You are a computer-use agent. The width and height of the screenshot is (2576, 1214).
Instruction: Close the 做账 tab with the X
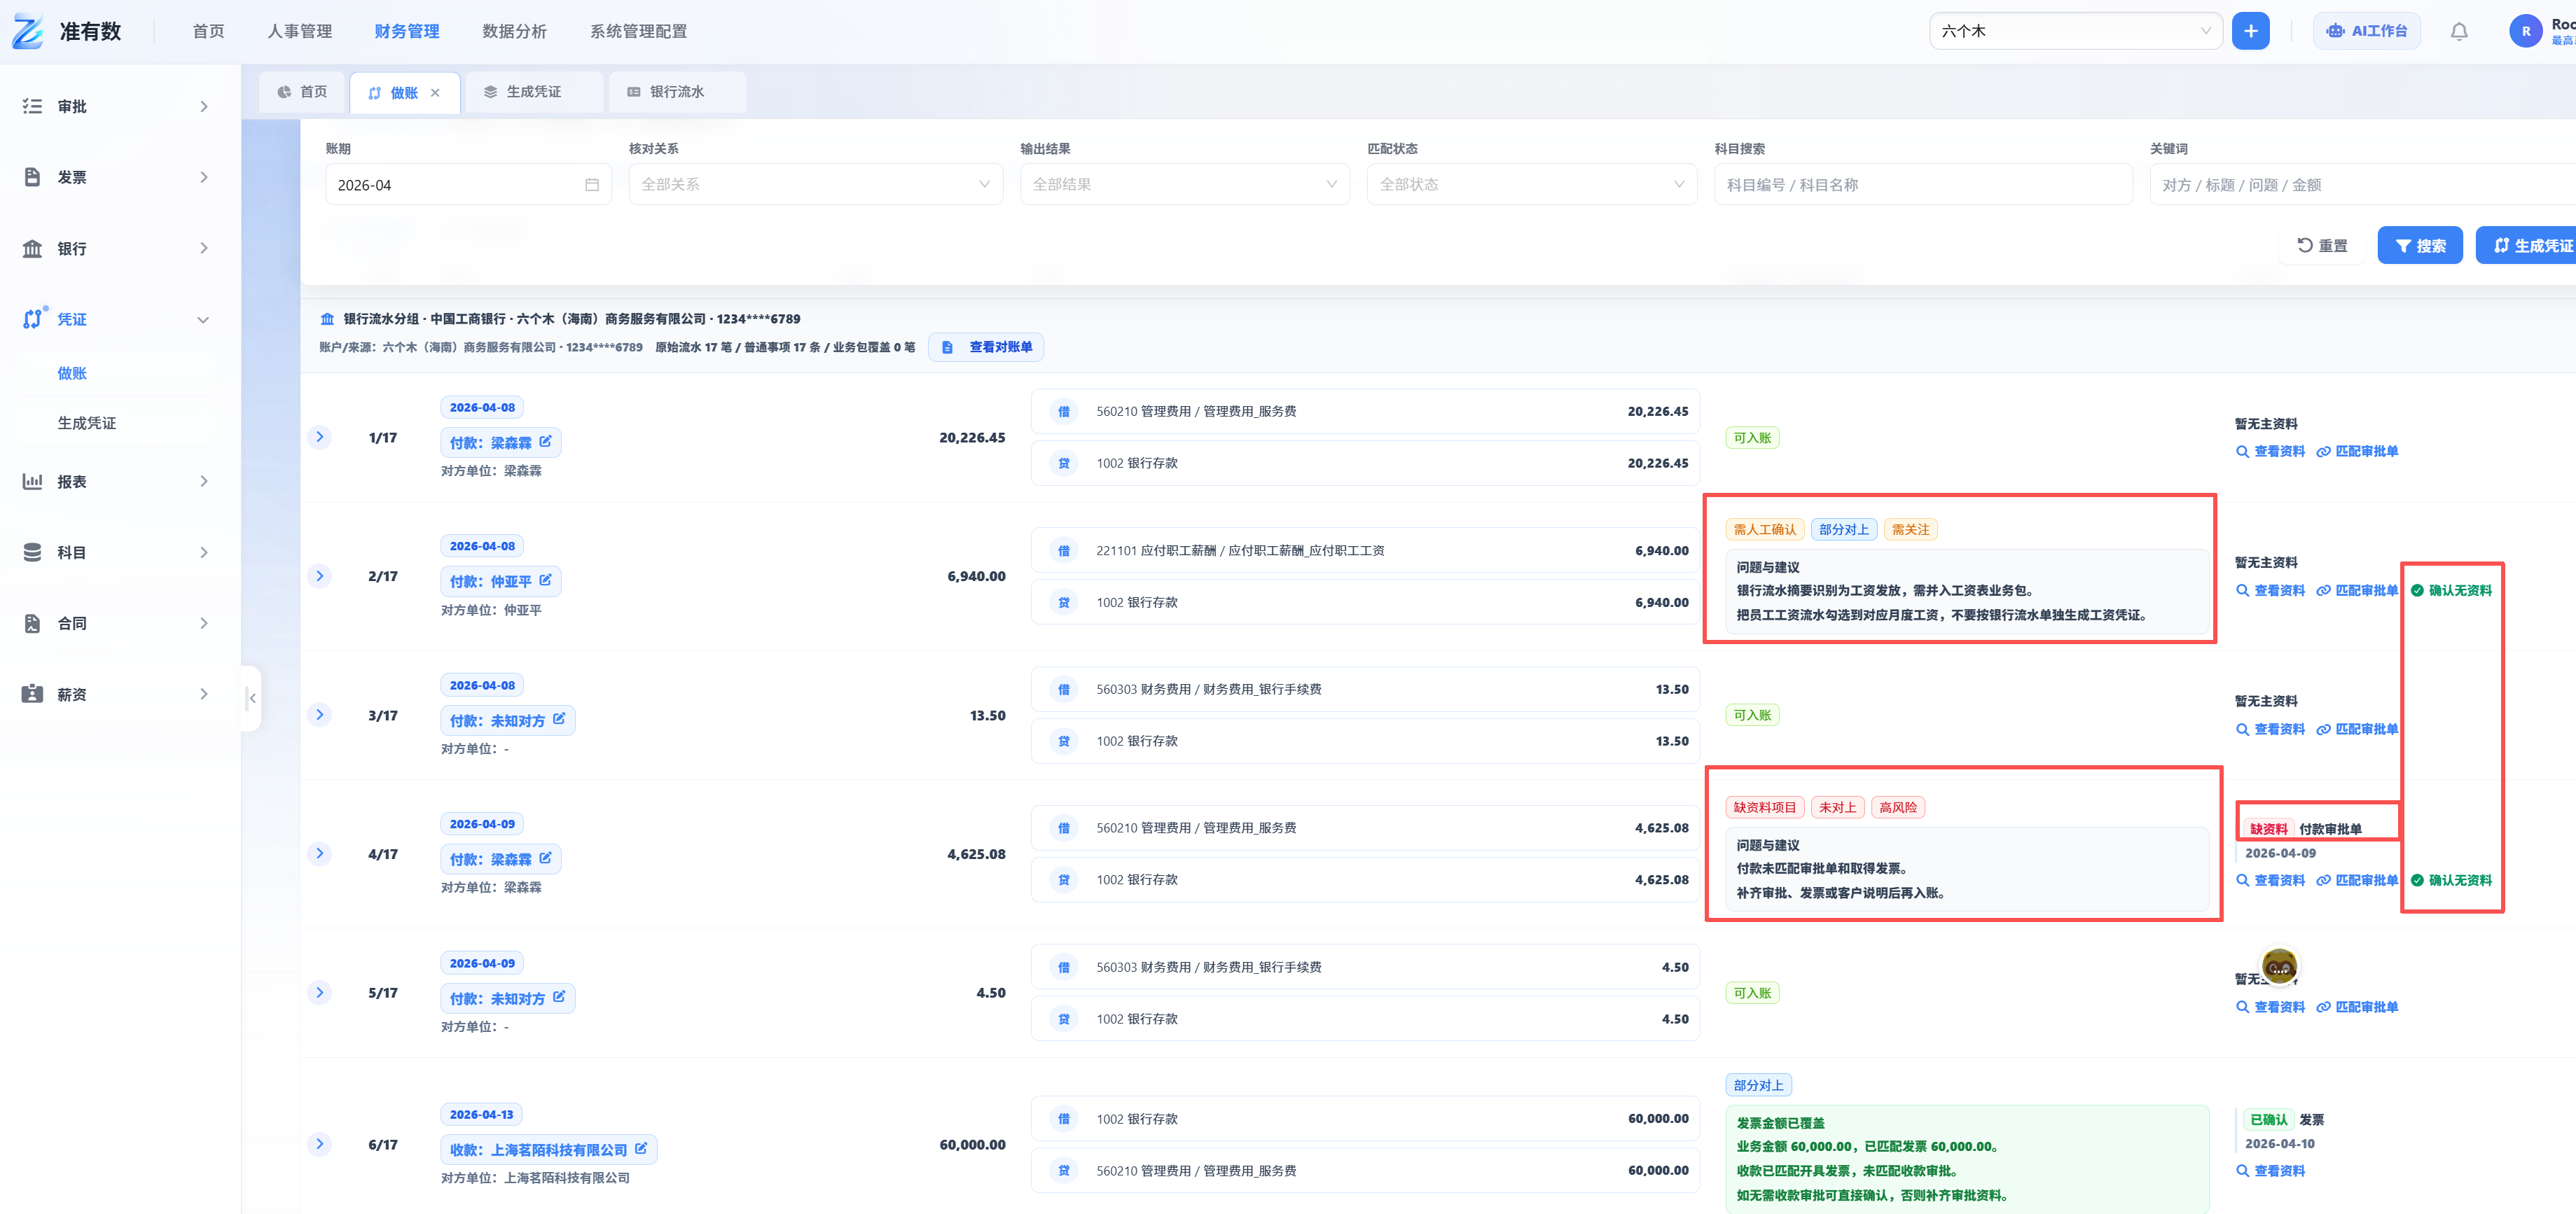coord(435,93)
